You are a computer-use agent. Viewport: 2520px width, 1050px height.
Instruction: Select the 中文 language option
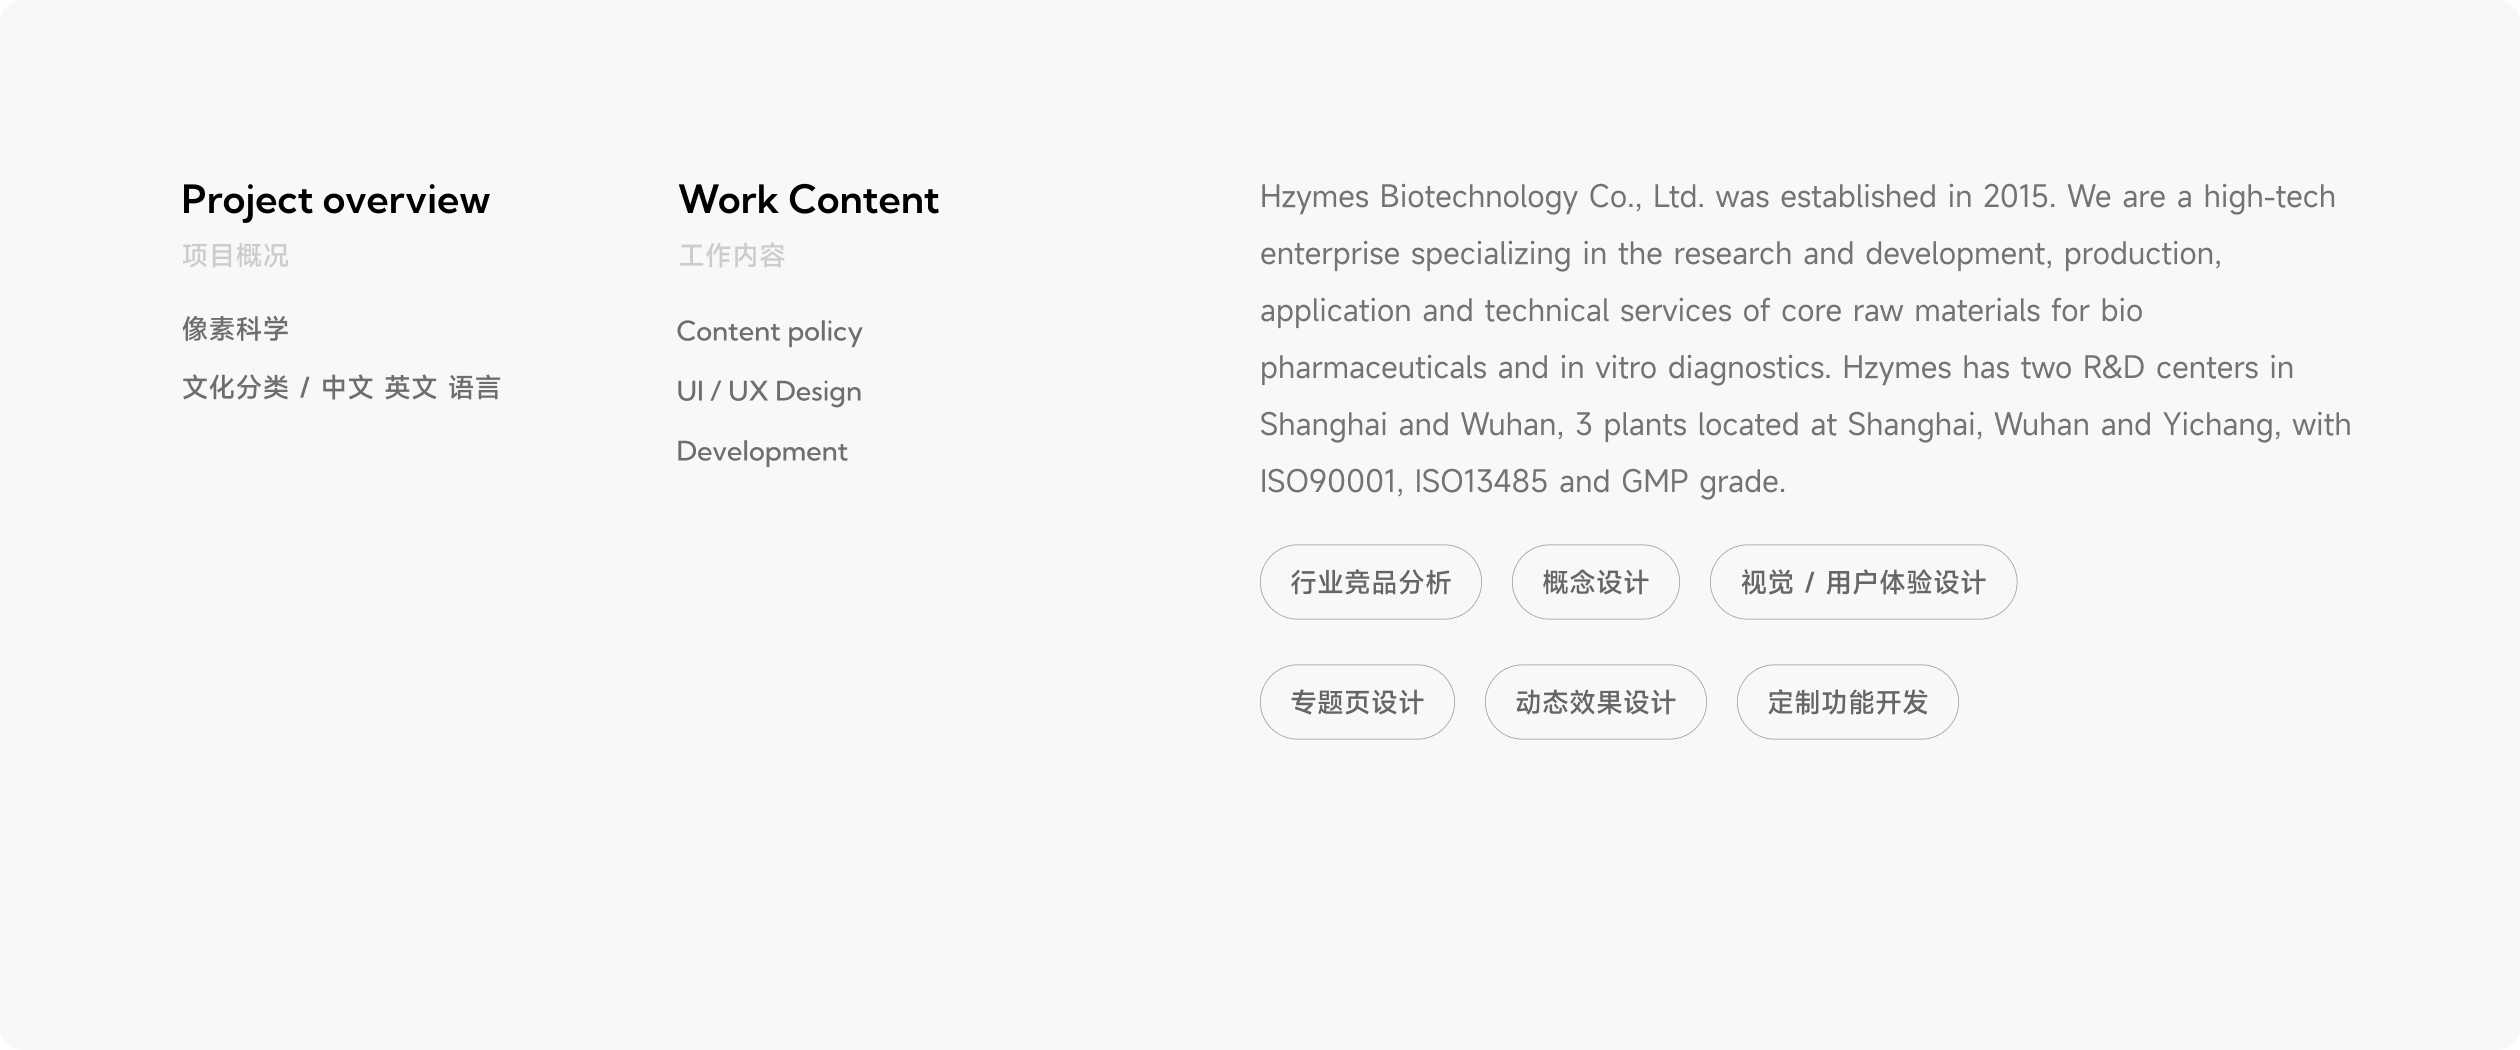pos(347,388)
